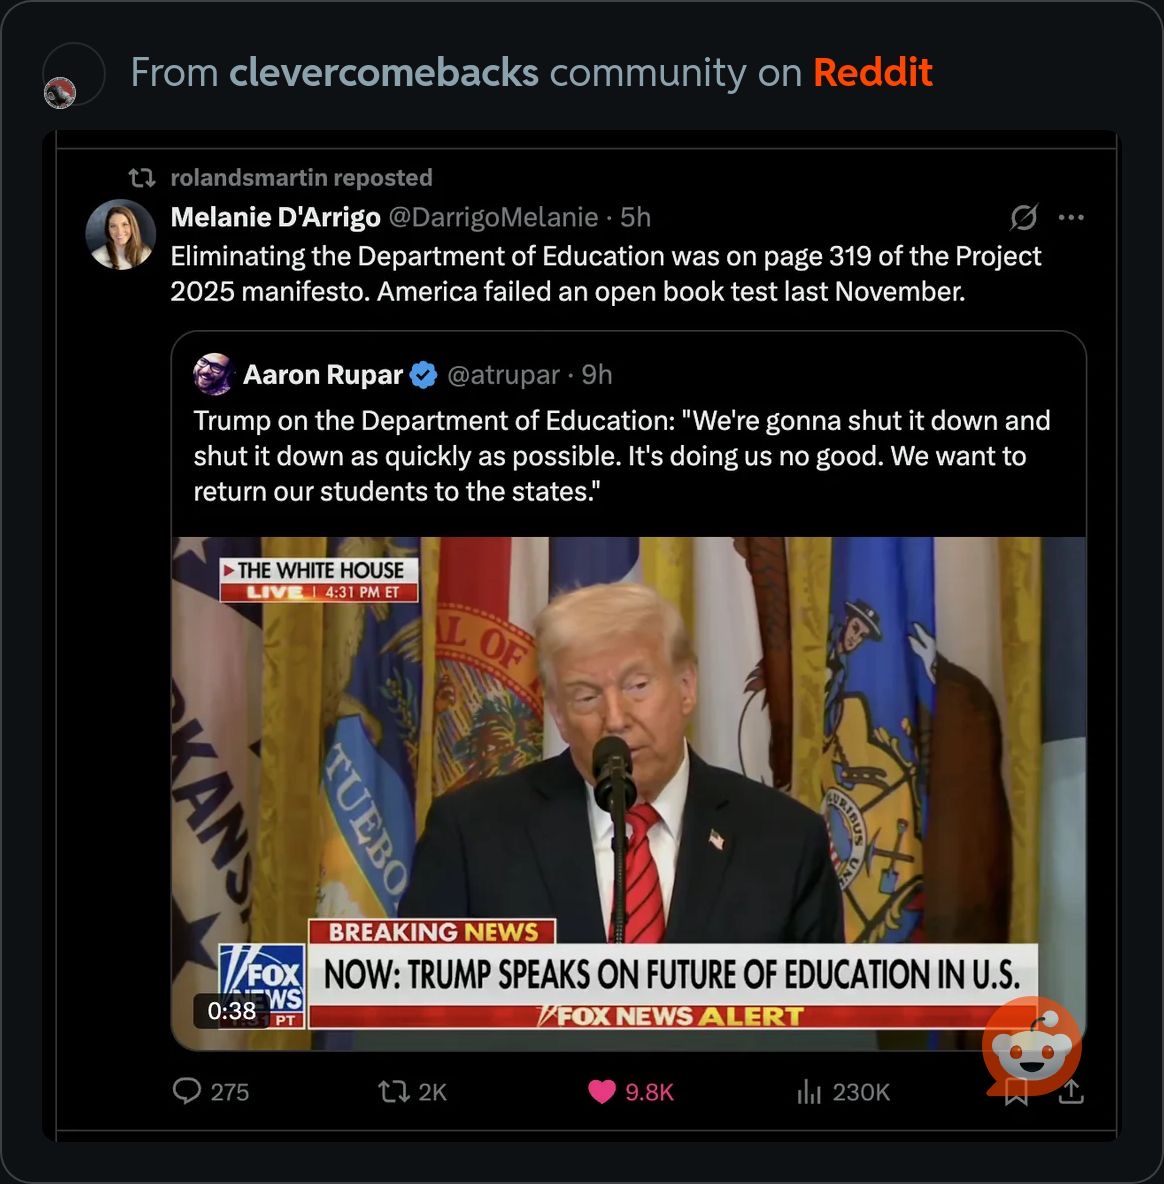Toggle the pink heart like button
This screenshot has height=1184, width=1164.
[602, 1092]
